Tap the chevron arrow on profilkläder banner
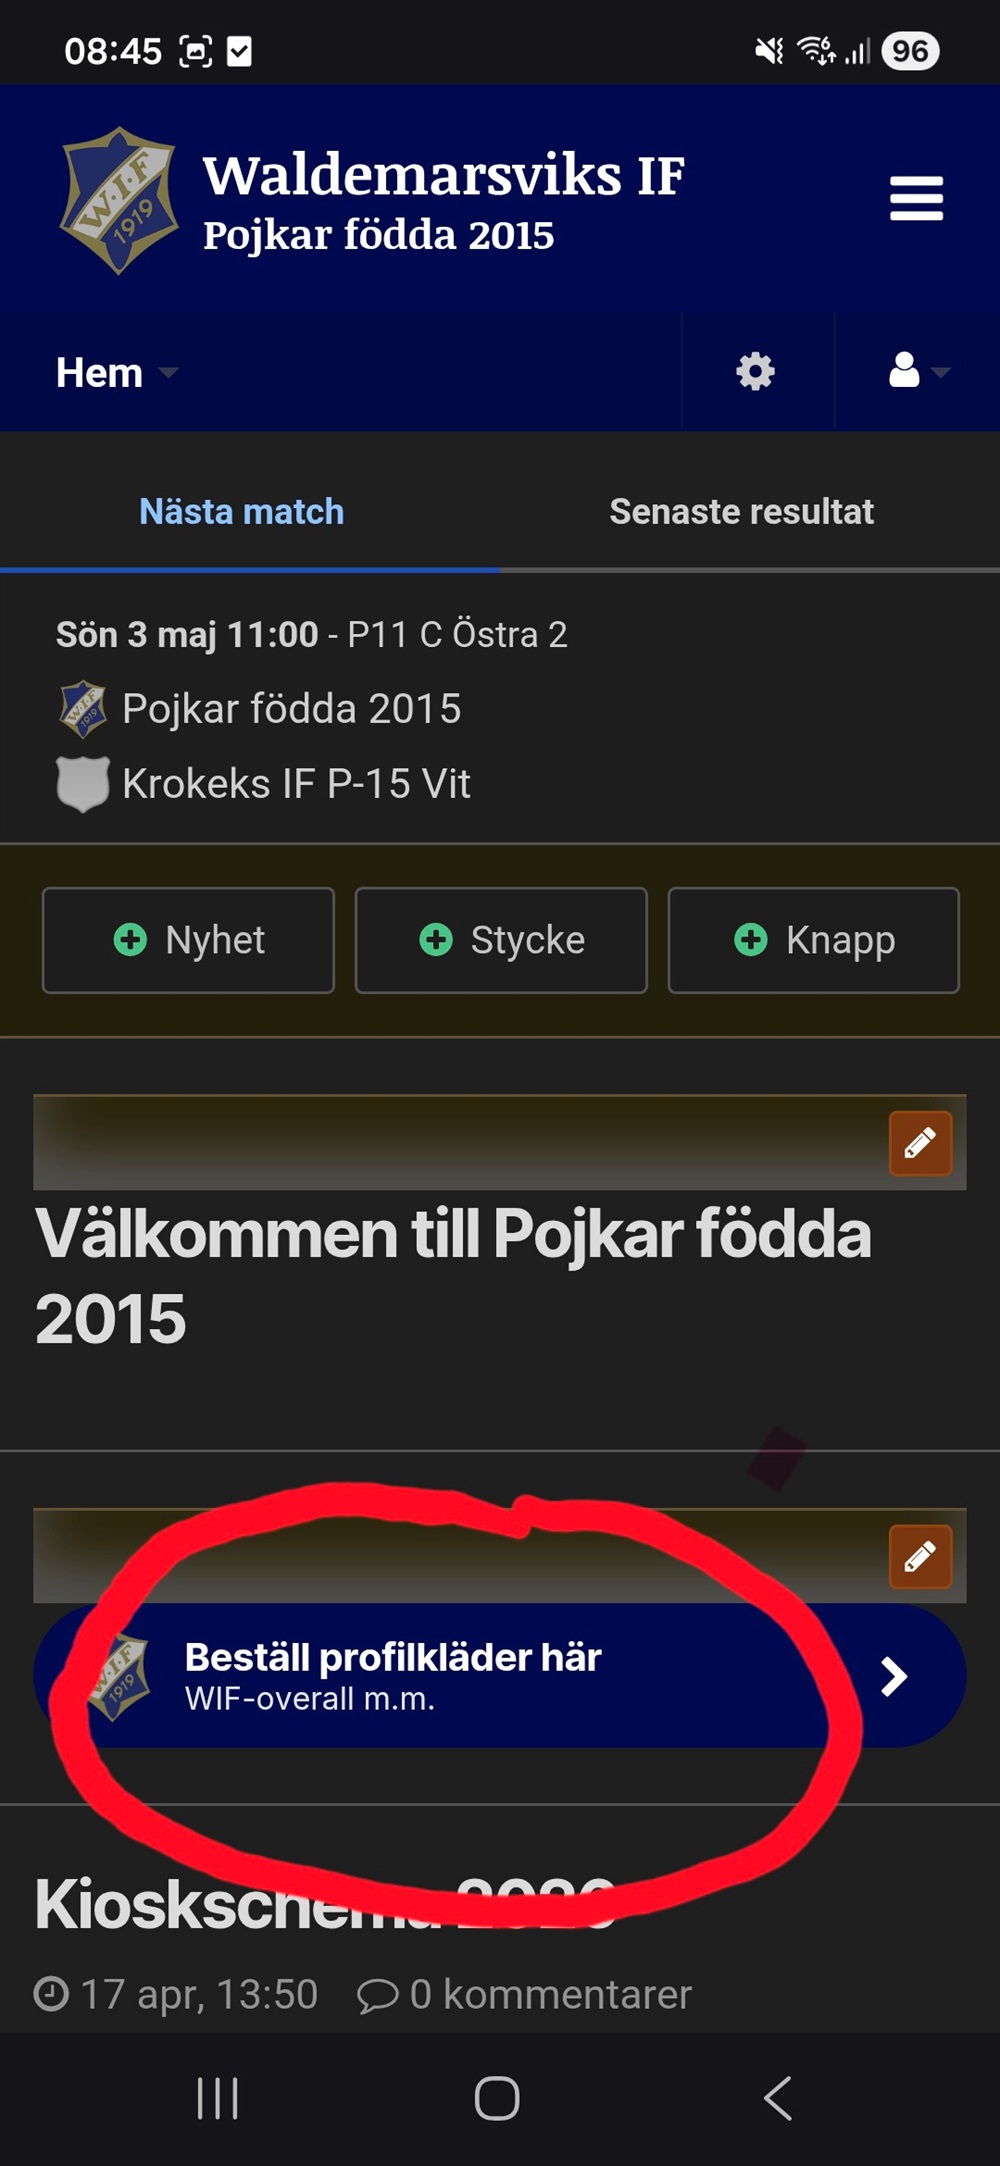 [894, 1676]
